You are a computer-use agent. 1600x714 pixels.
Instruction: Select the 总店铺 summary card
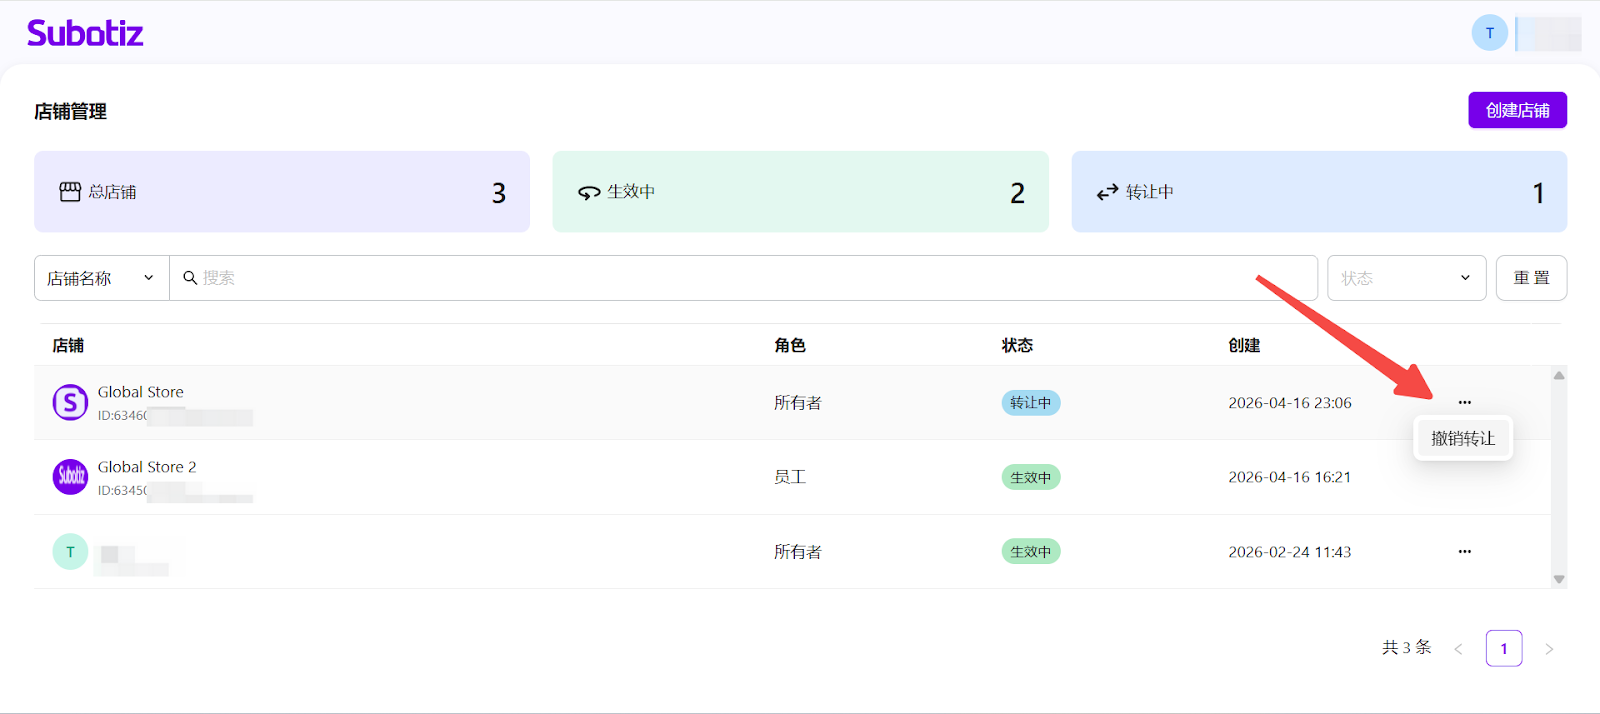[282, 192]
